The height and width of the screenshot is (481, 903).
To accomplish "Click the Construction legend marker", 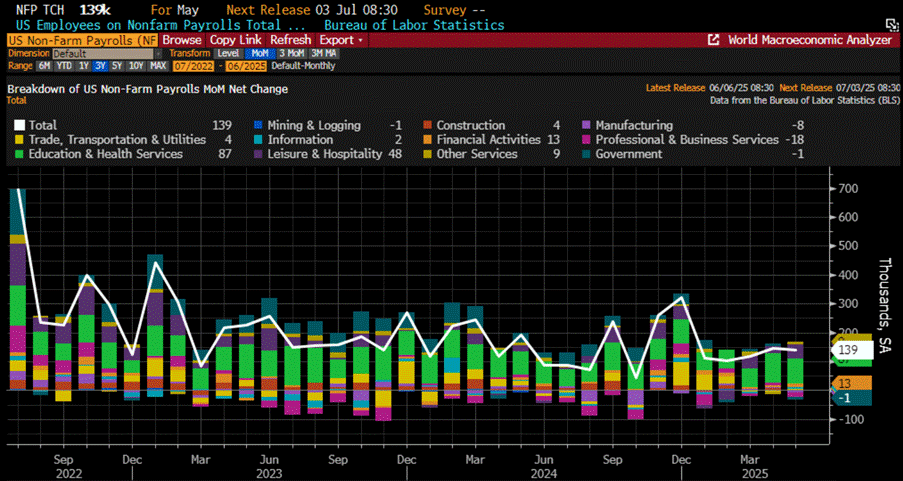I will point(428,125).
